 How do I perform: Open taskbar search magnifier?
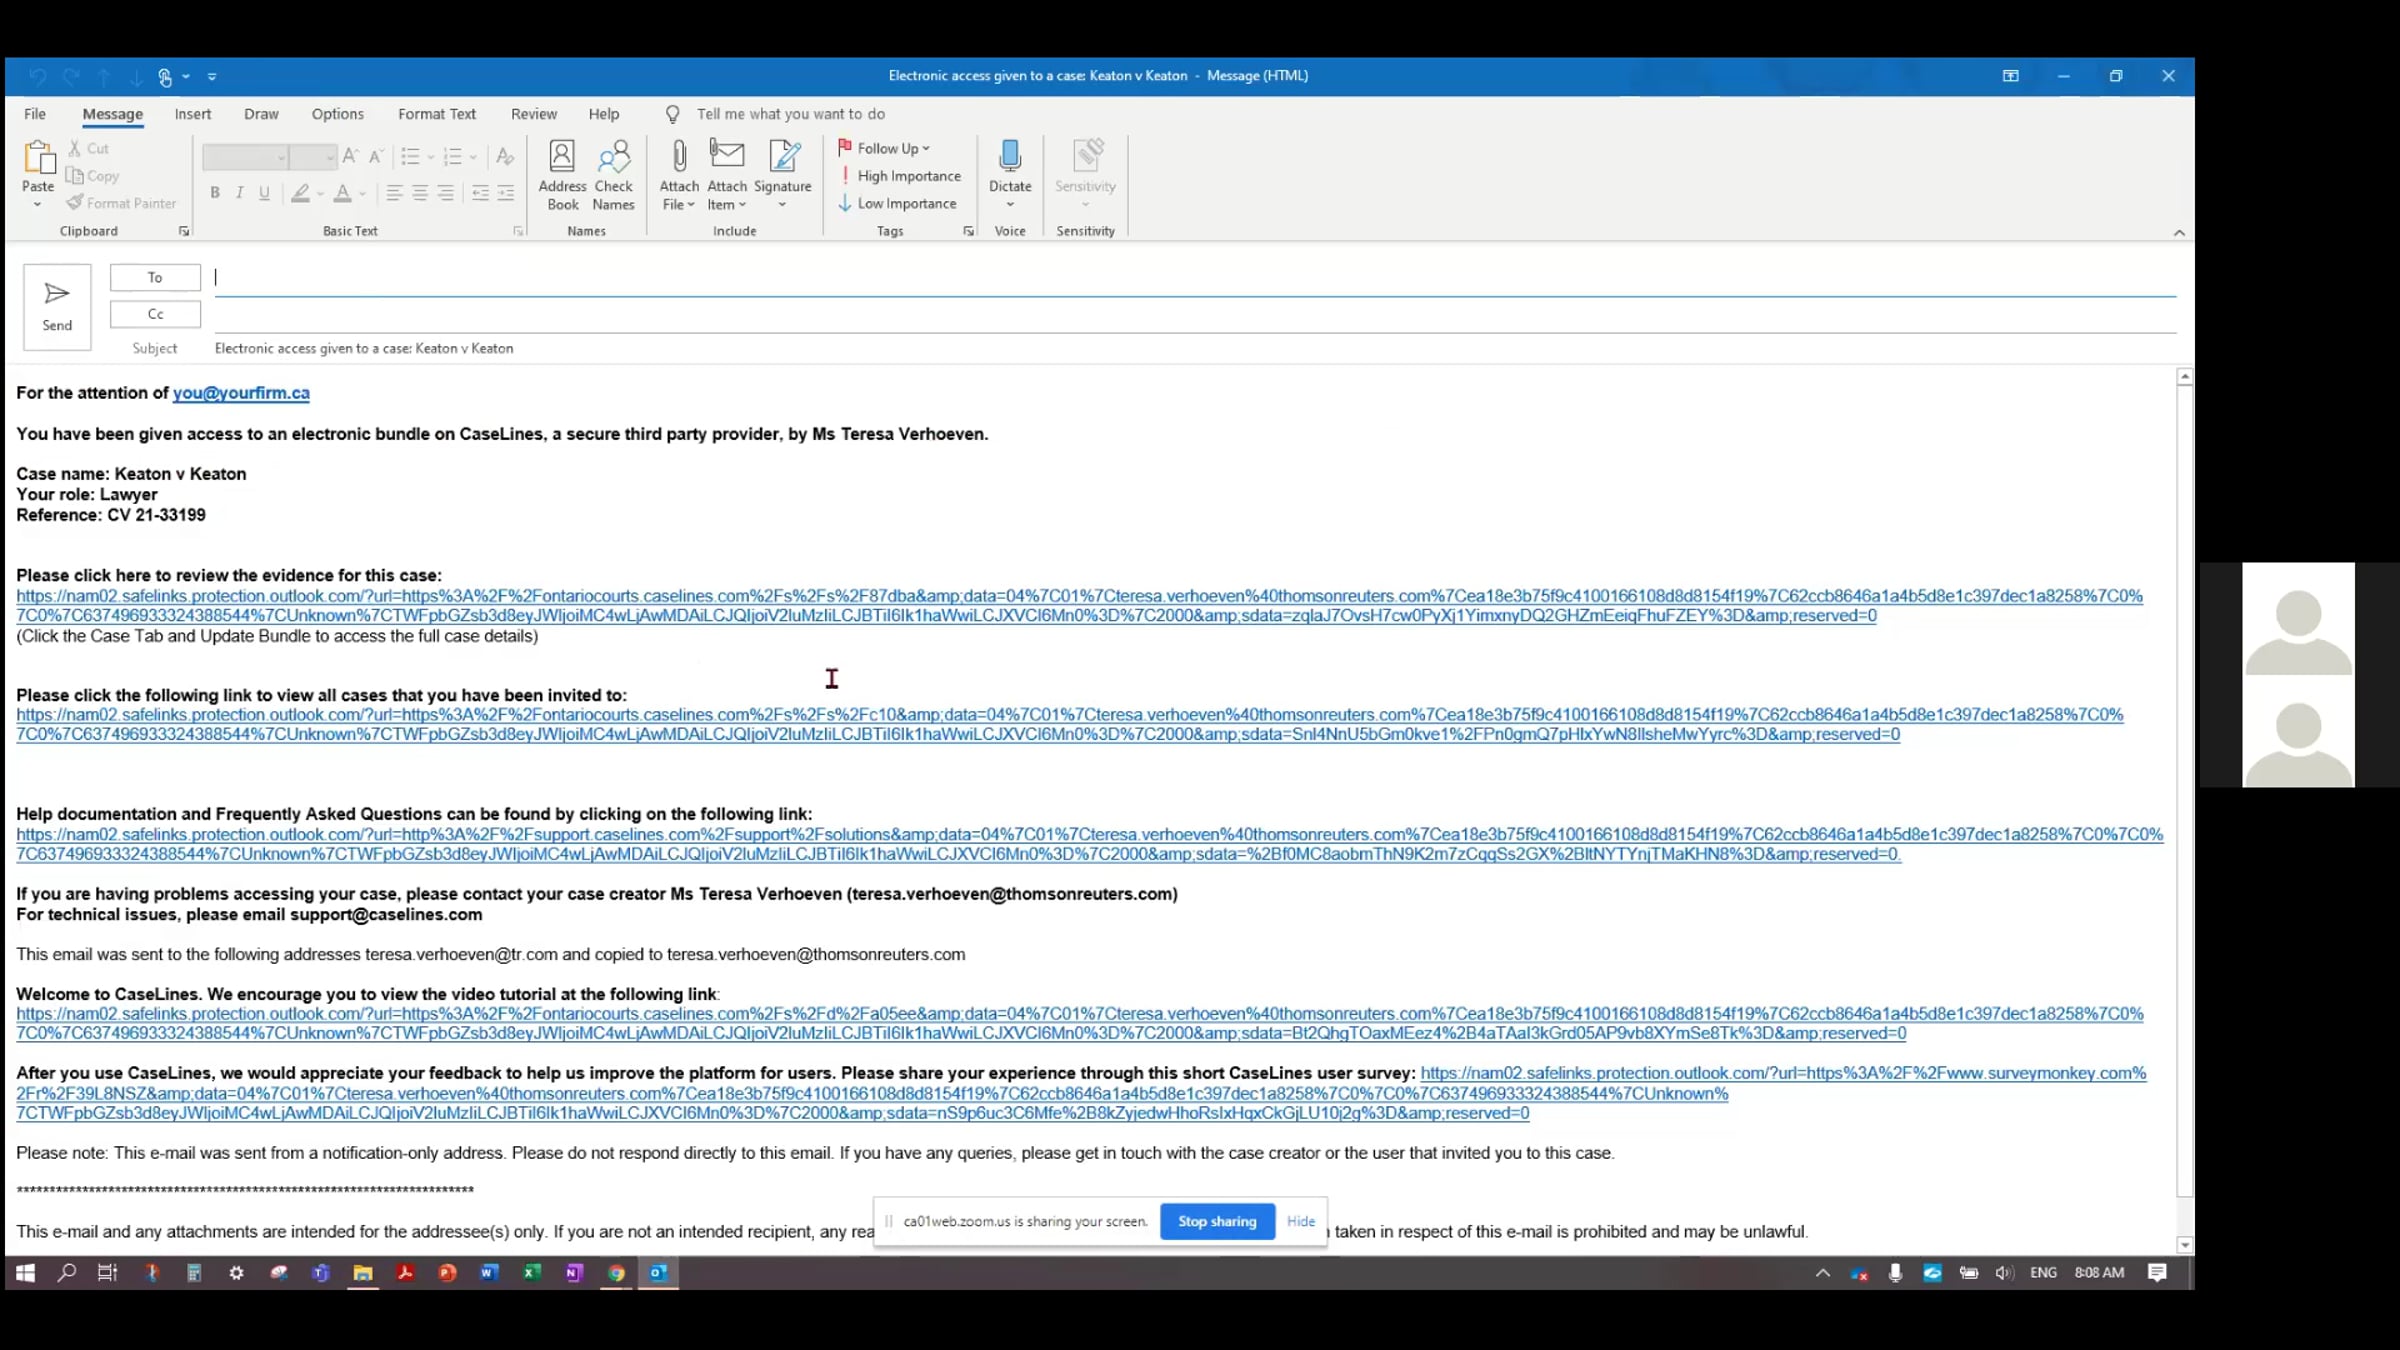pos(67,1272)
